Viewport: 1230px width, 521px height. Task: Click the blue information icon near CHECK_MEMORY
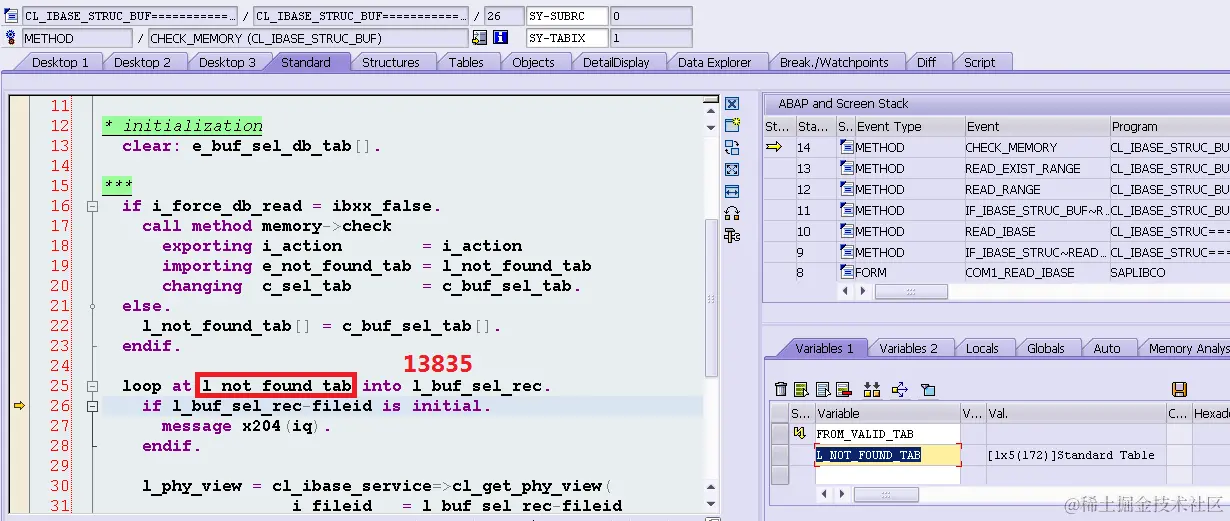501,38
